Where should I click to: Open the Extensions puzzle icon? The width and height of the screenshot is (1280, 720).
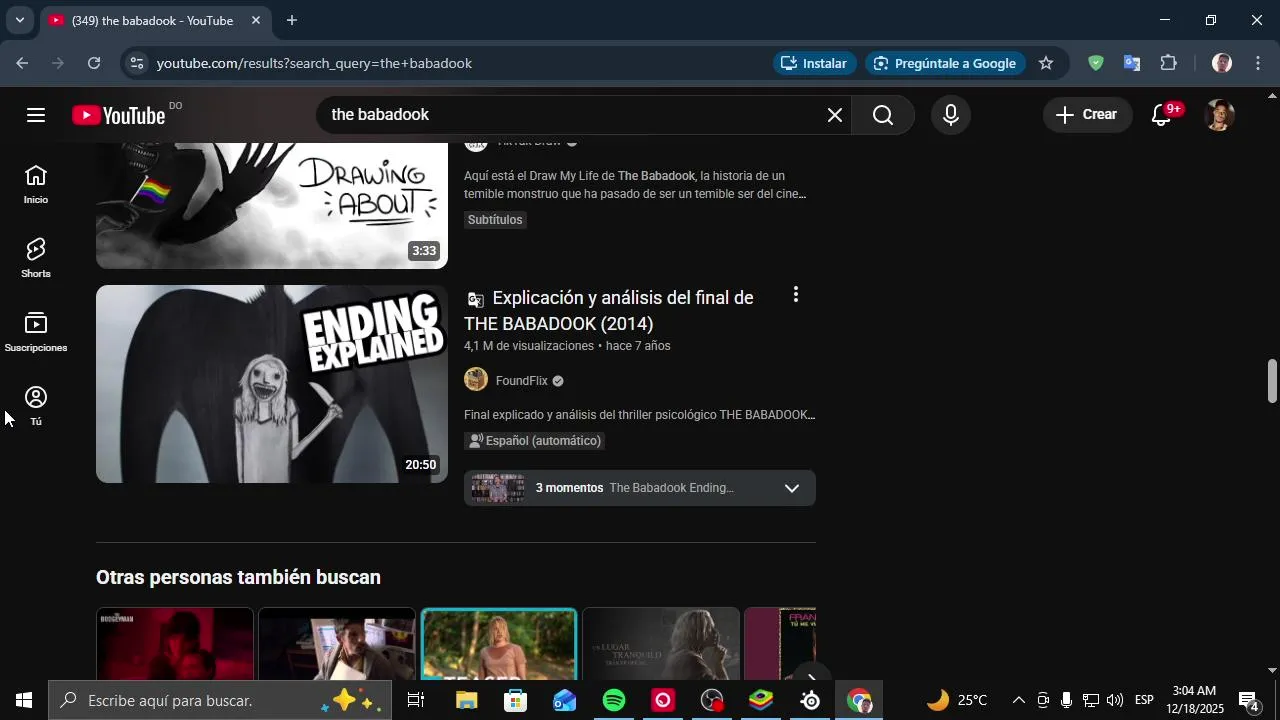pyautogui.click(x=1168, y=63)
